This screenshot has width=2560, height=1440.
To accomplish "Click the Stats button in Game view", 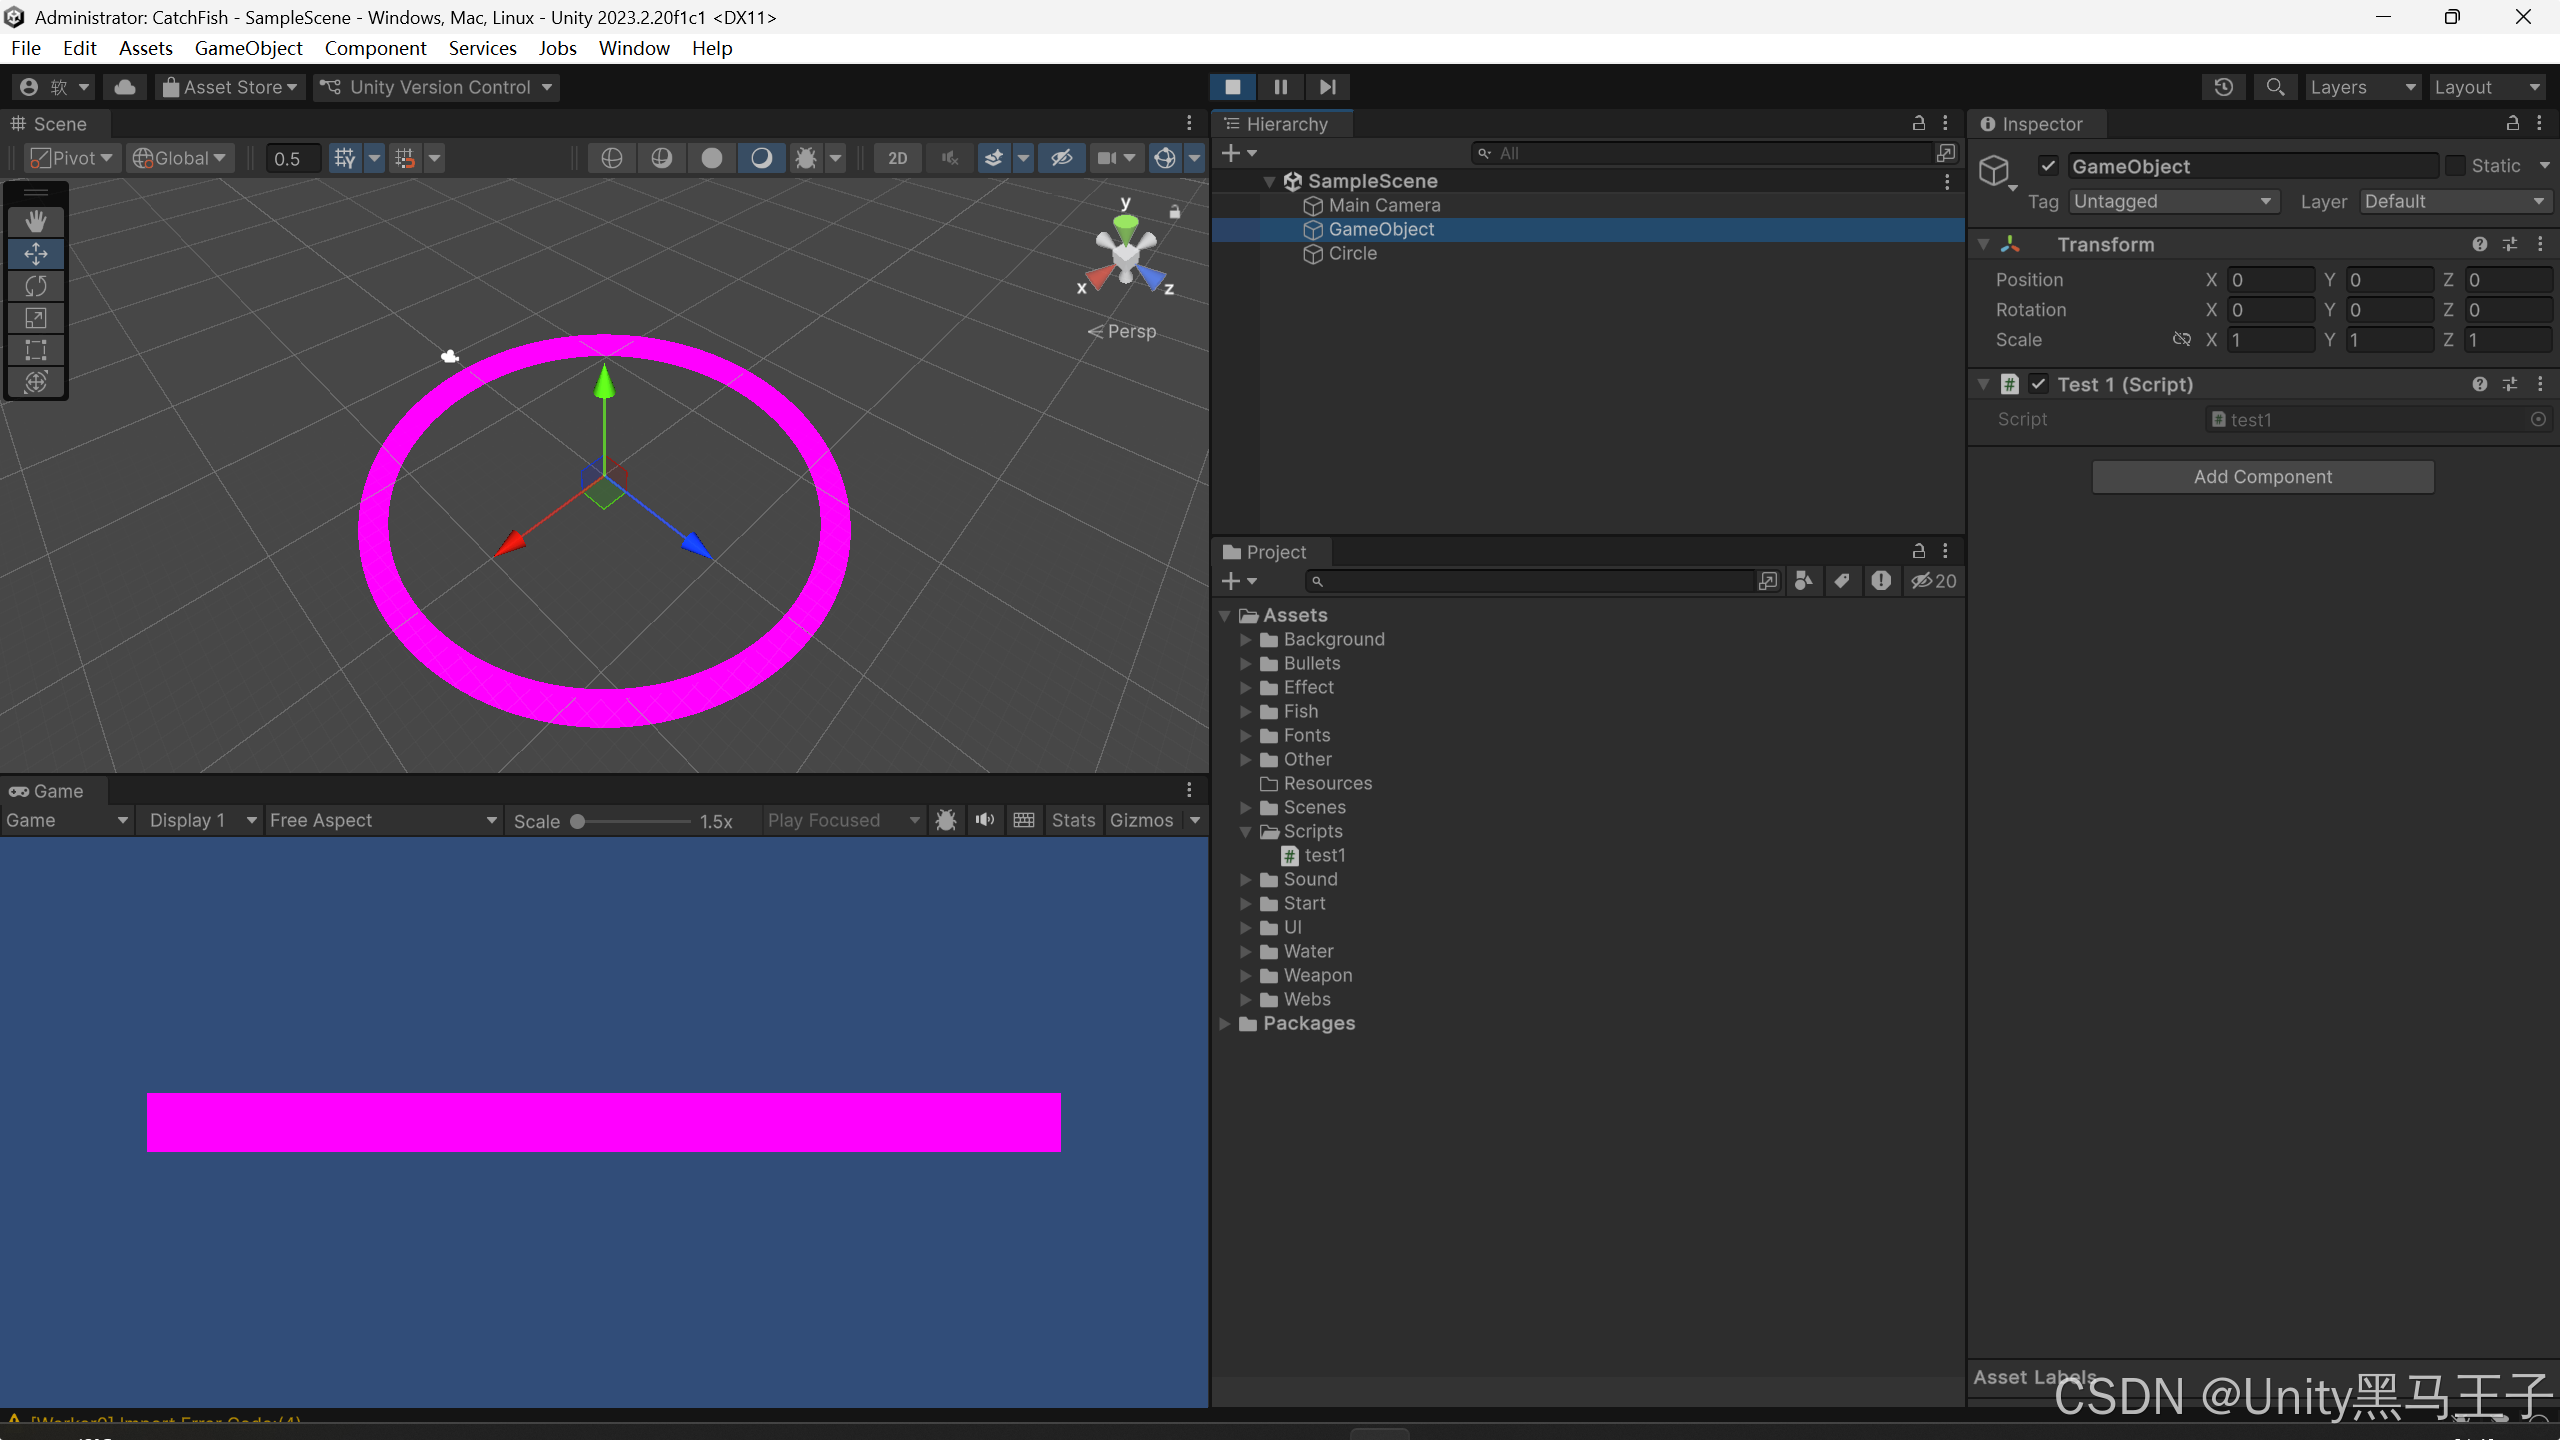I will [1073, 821].
